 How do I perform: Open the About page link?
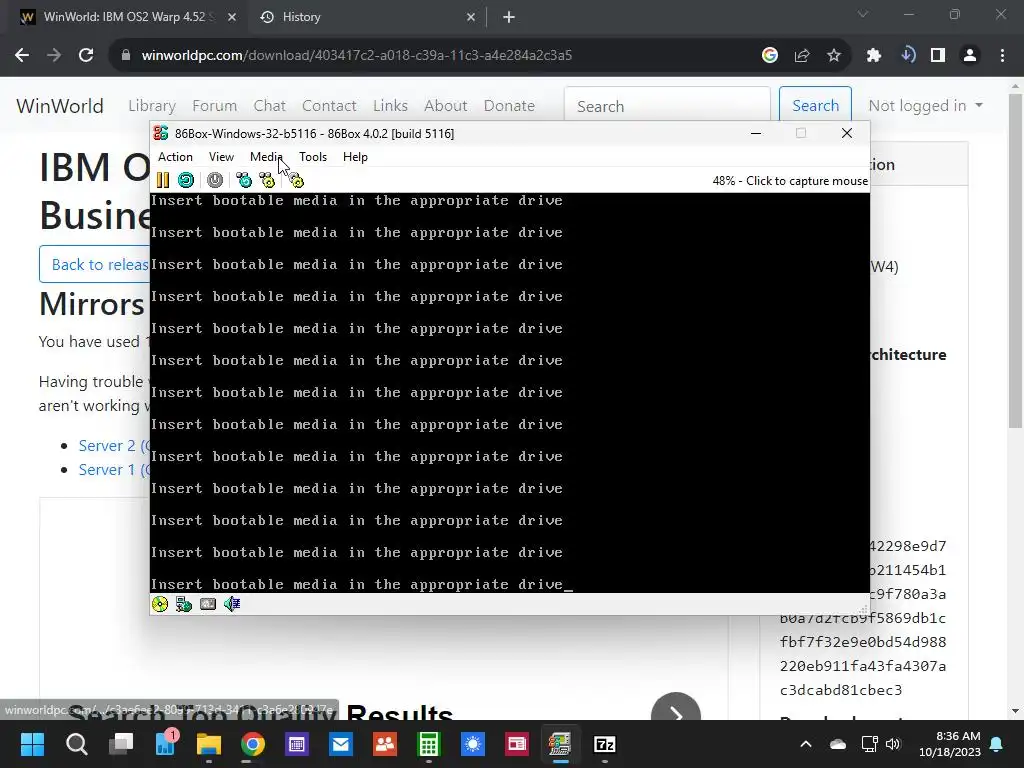[445, 106]
